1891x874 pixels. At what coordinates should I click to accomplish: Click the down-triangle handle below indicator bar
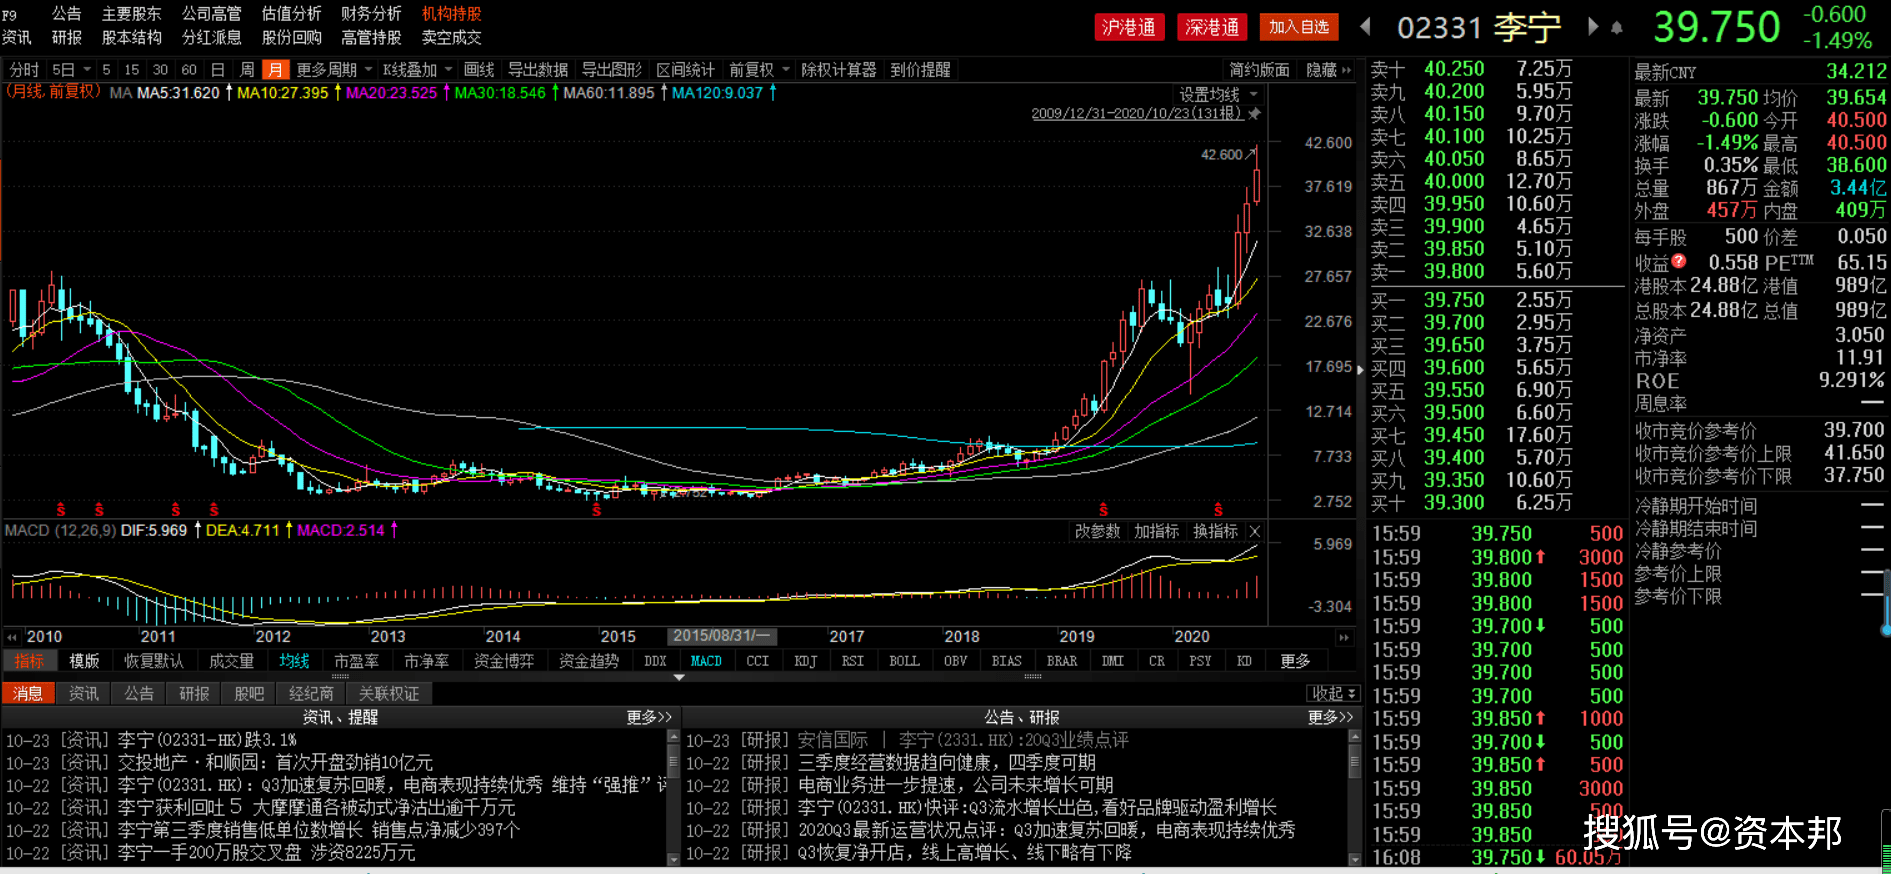[x=679, y=677]
